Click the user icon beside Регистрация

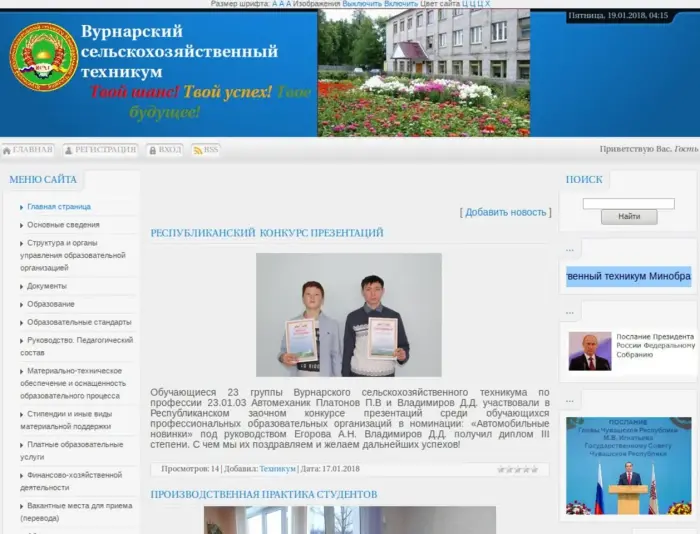[x=69, y=150]
